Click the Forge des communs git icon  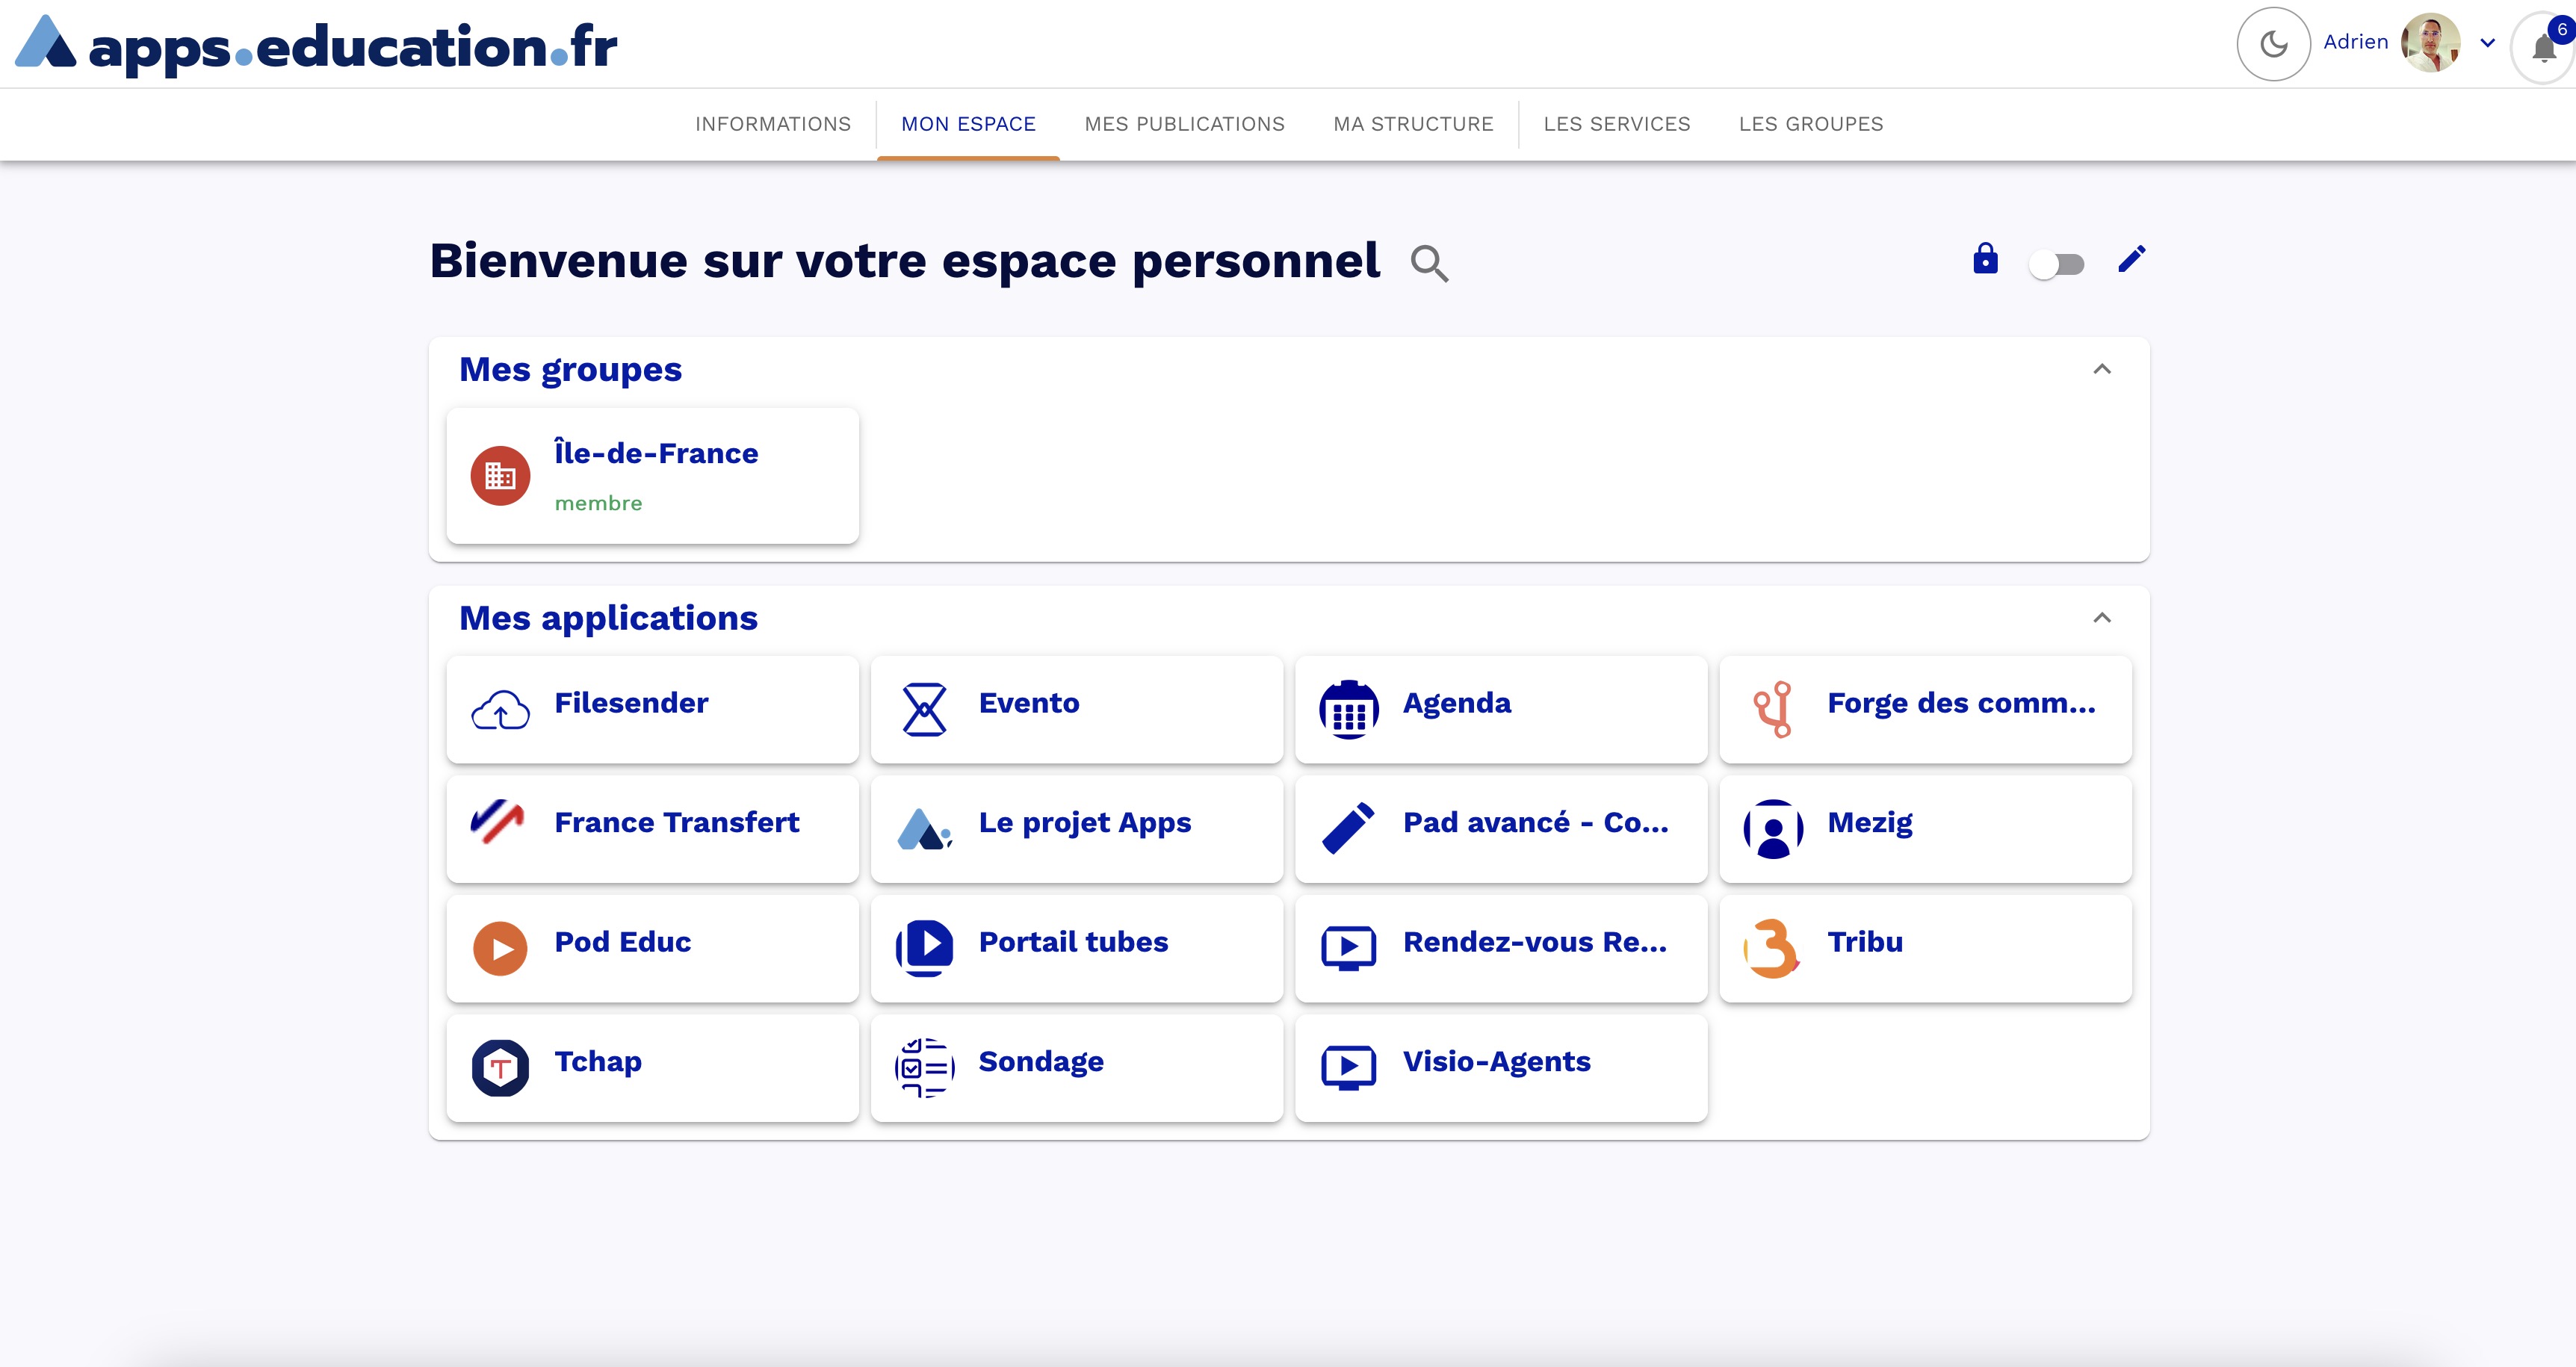tap(1773, 710)
